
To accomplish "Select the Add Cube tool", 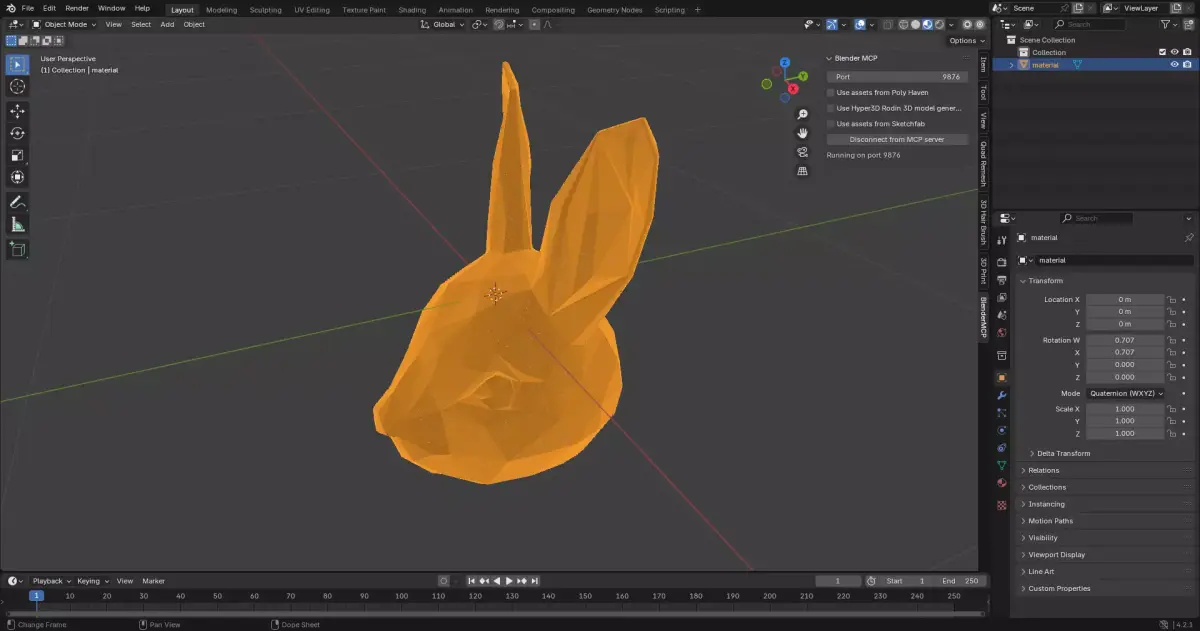I will 17,249.
